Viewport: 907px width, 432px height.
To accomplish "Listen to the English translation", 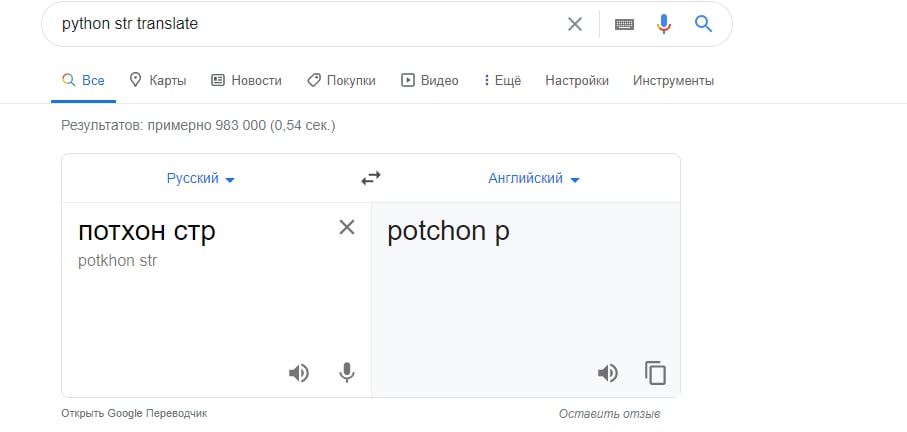I will click(607, 373).
